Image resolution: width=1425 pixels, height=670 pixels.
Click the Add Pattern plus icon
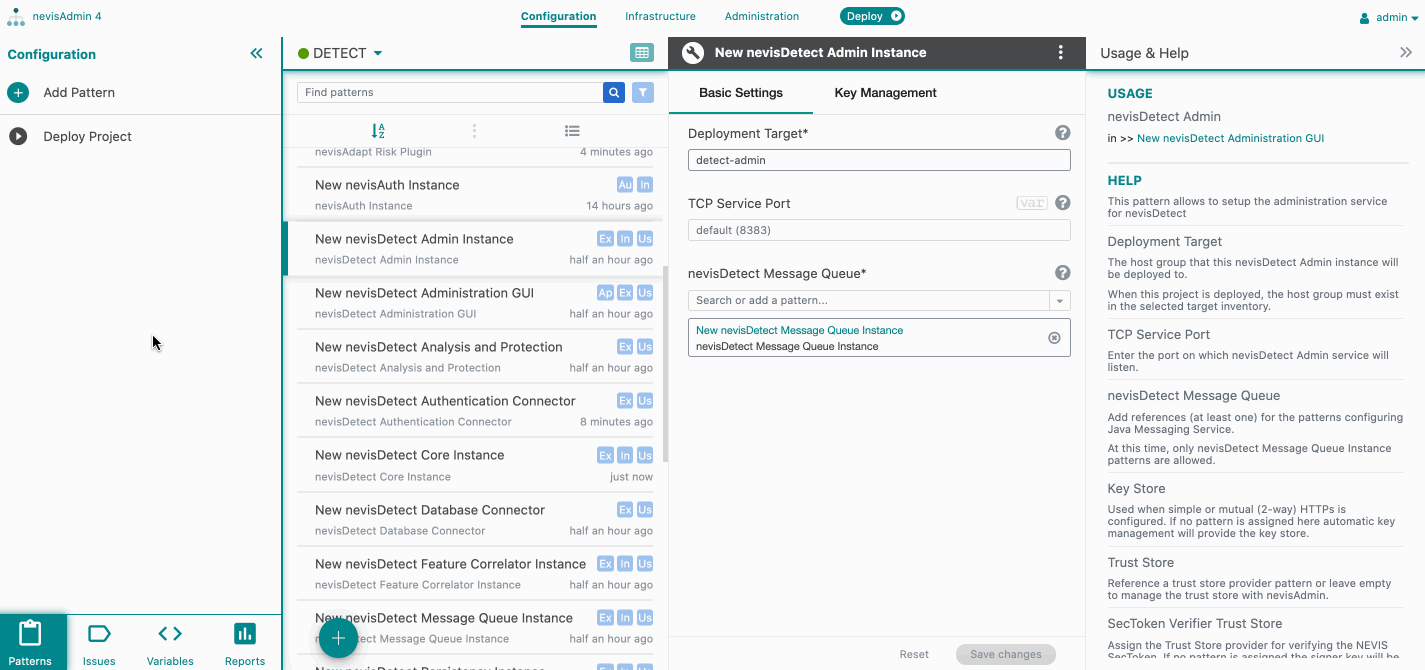(18, 93)
